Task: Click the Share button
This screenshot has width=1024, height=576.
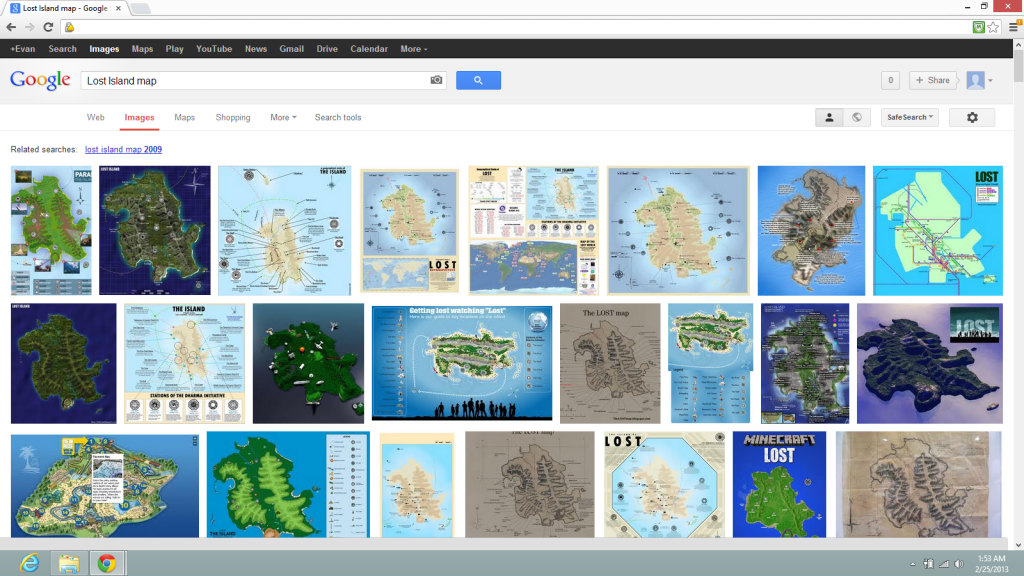Action: coord(933,80)
